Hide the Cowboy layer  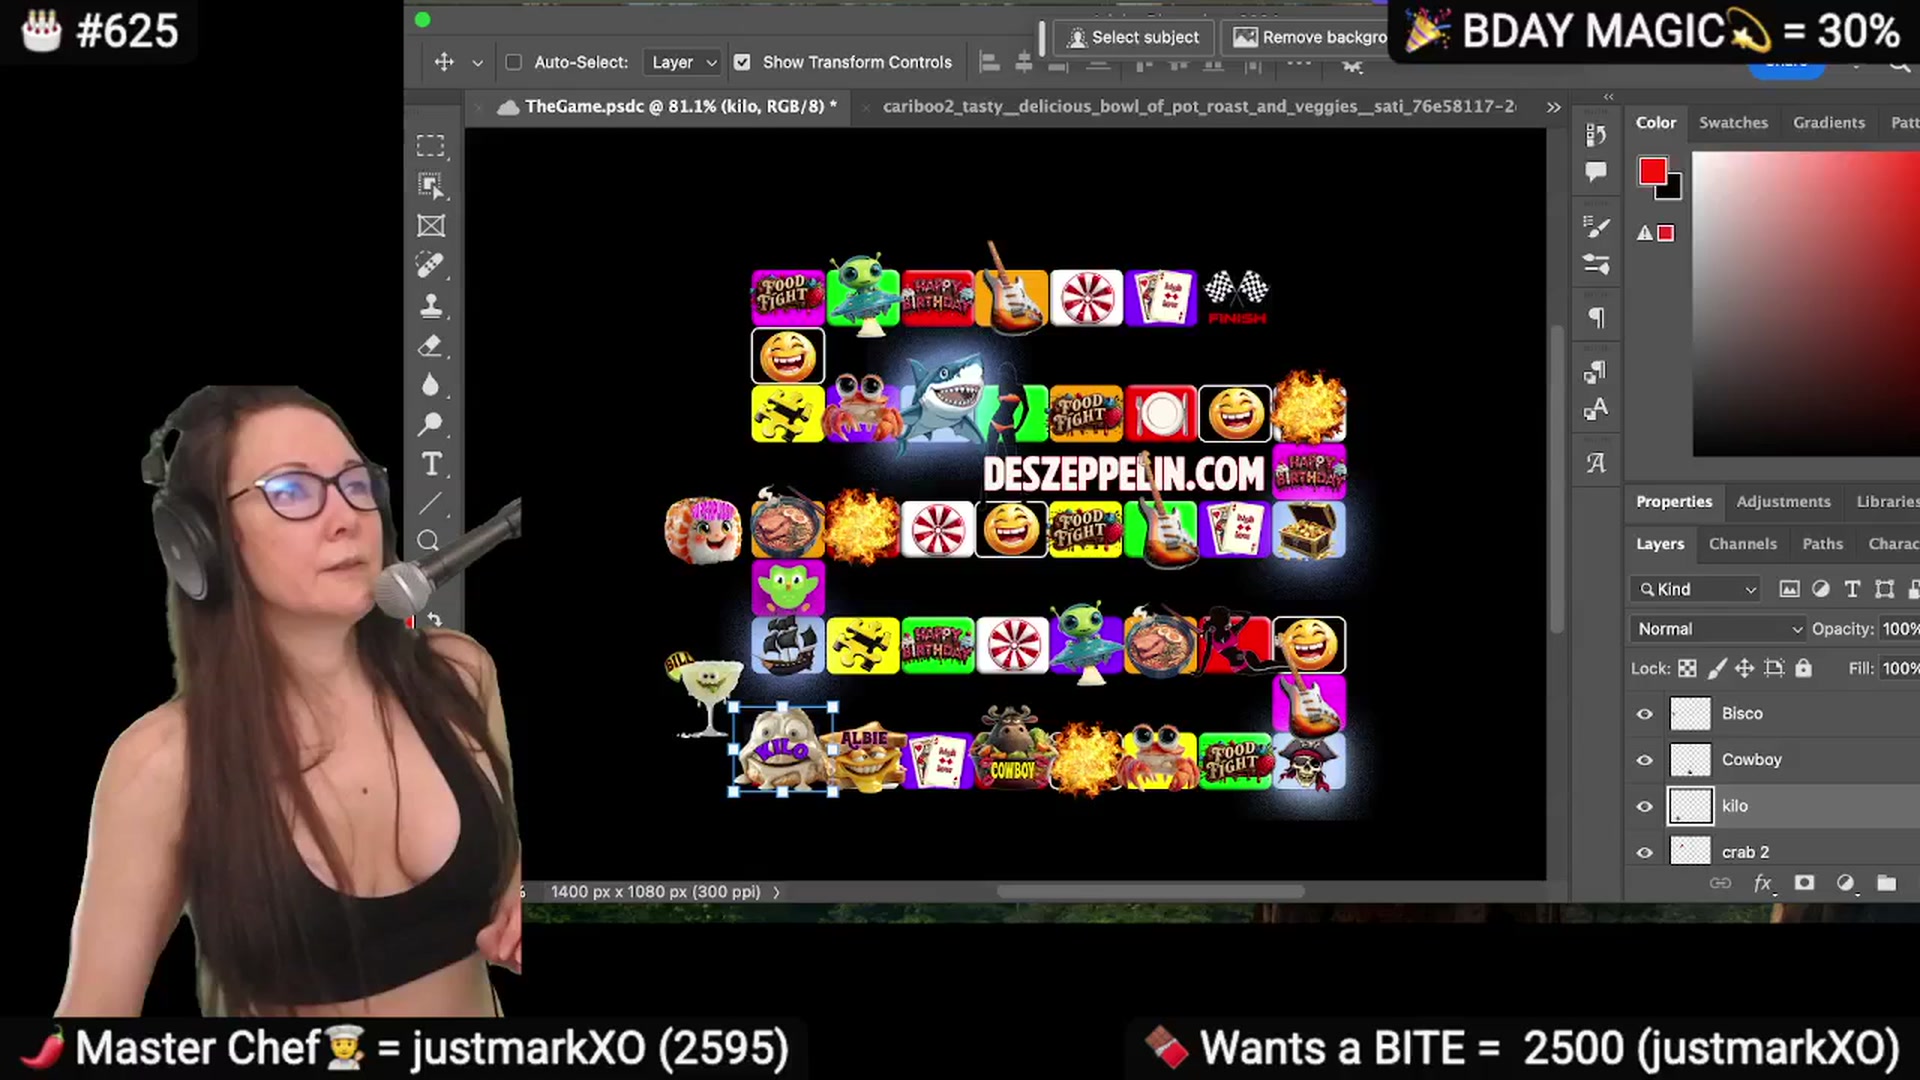point(1645,760)
